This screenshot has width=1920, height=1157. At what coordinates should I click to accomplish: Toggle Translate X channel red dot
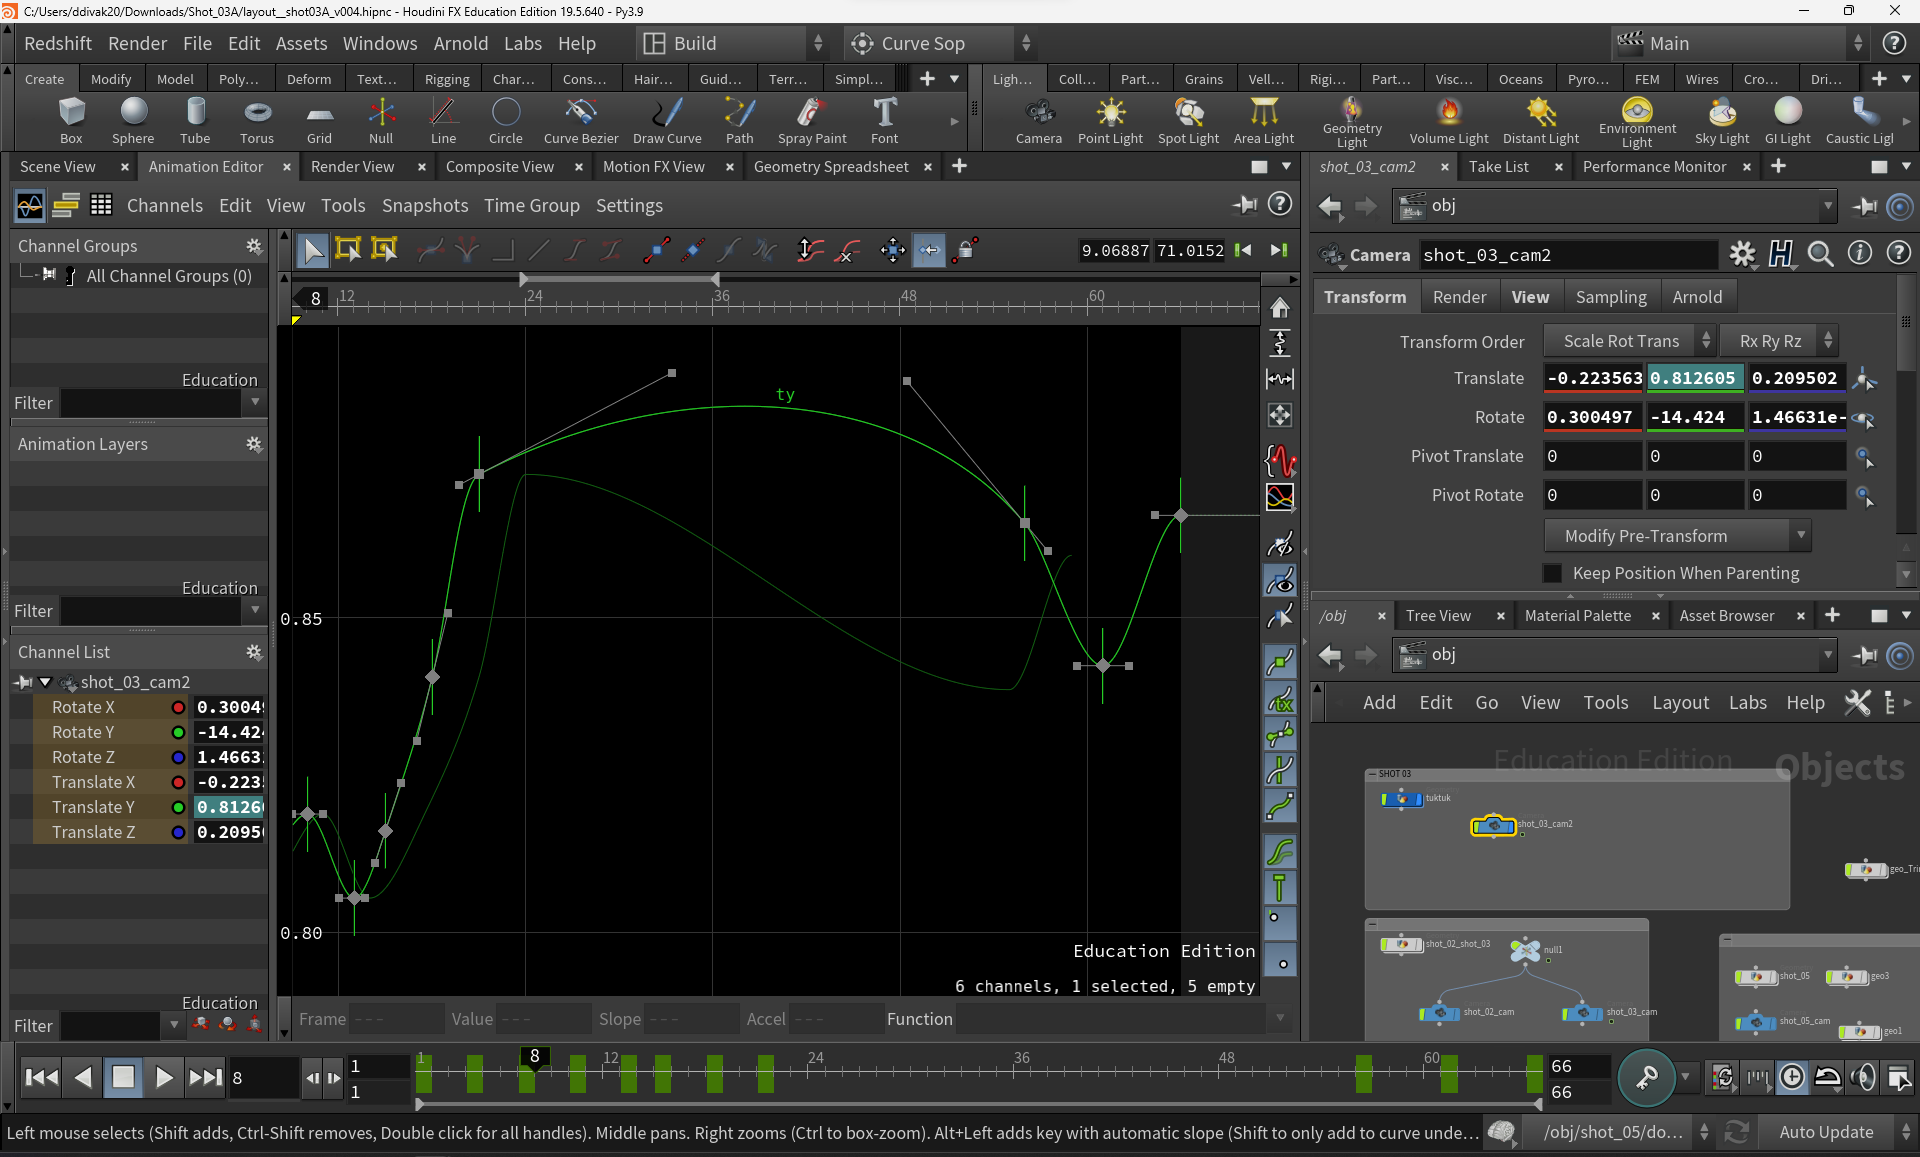(x=178, y=782)
